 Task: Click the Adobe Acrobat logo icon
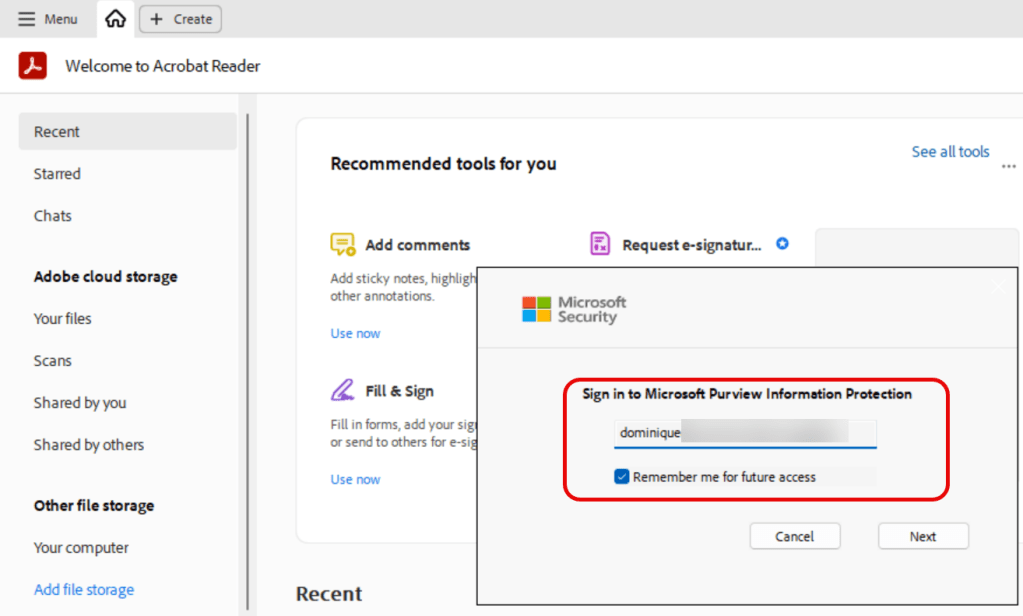coord(33,66)
